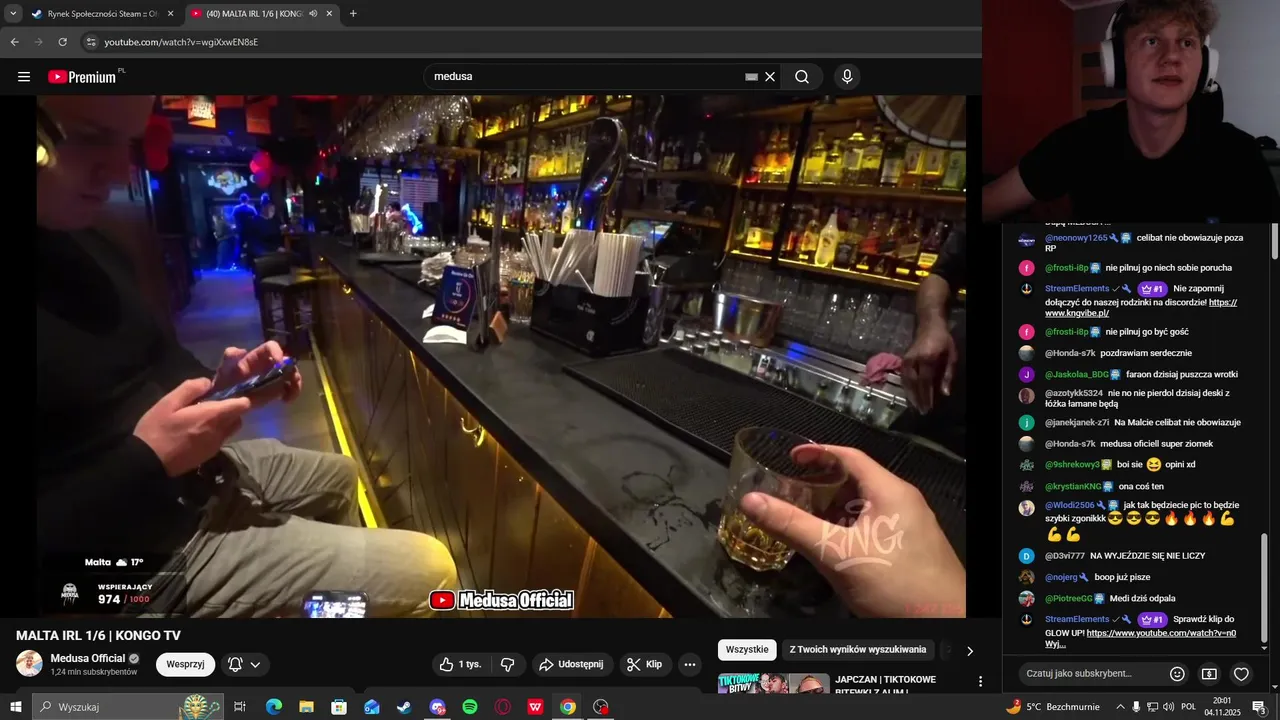Switch to Chrome on the taskbar
The width and height of the screenshot is (1280, 720).
pos(568,707)
